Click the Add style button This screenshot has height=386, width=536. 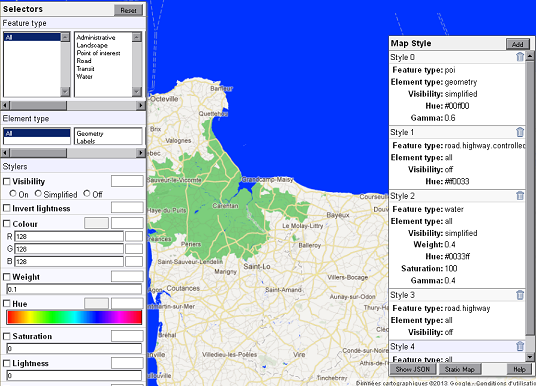pos(518,44)
